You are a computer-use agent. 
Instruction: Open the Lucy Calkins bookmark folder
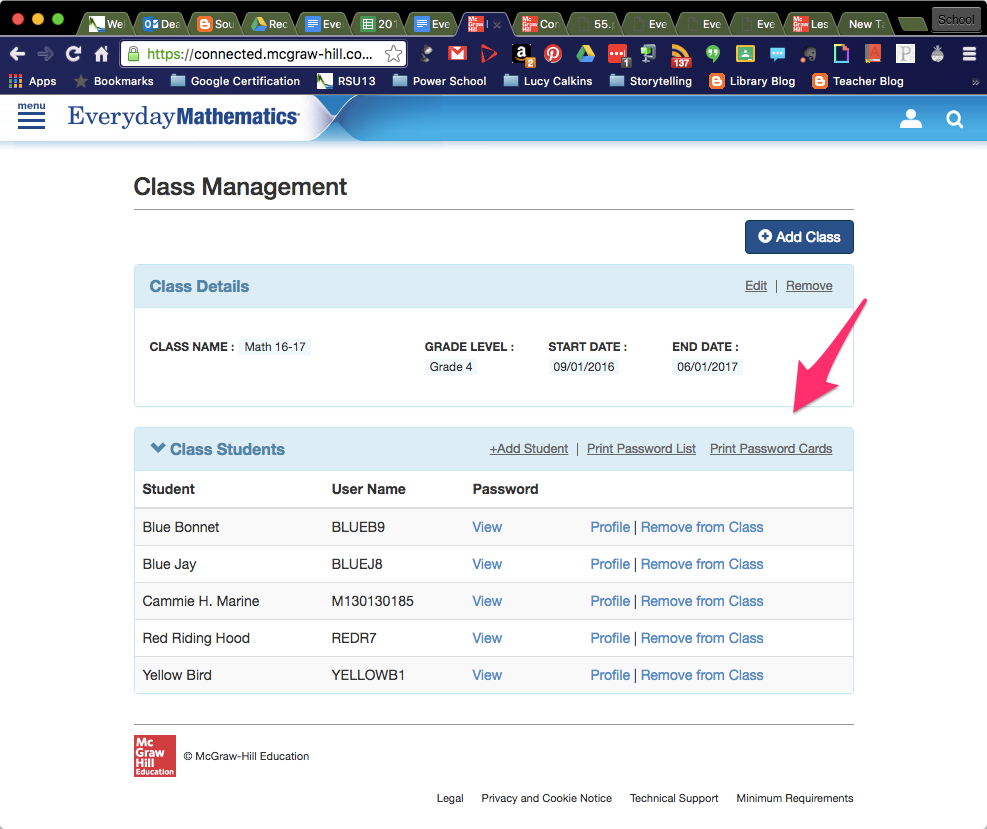click(548, 81)
